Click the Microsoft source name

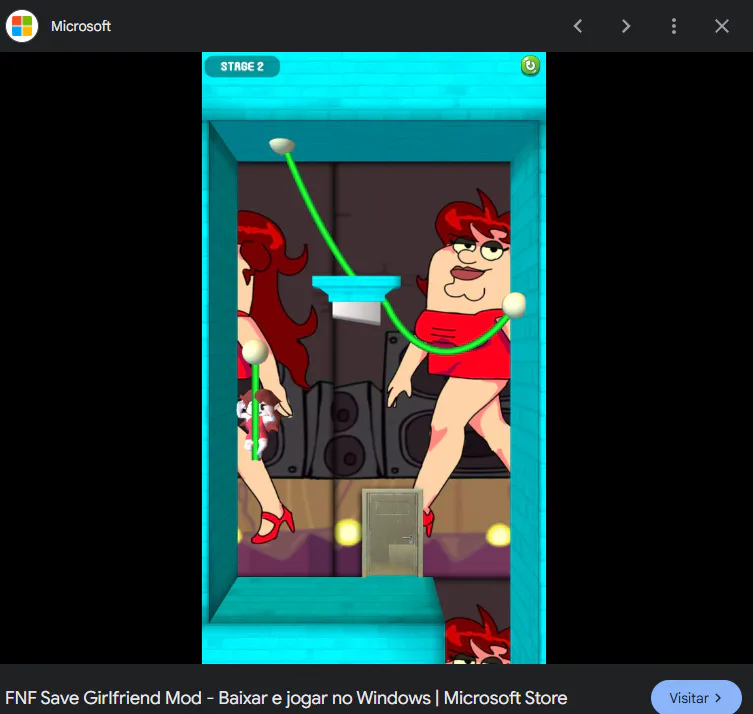pyautogui.click(x=81, y=26)
